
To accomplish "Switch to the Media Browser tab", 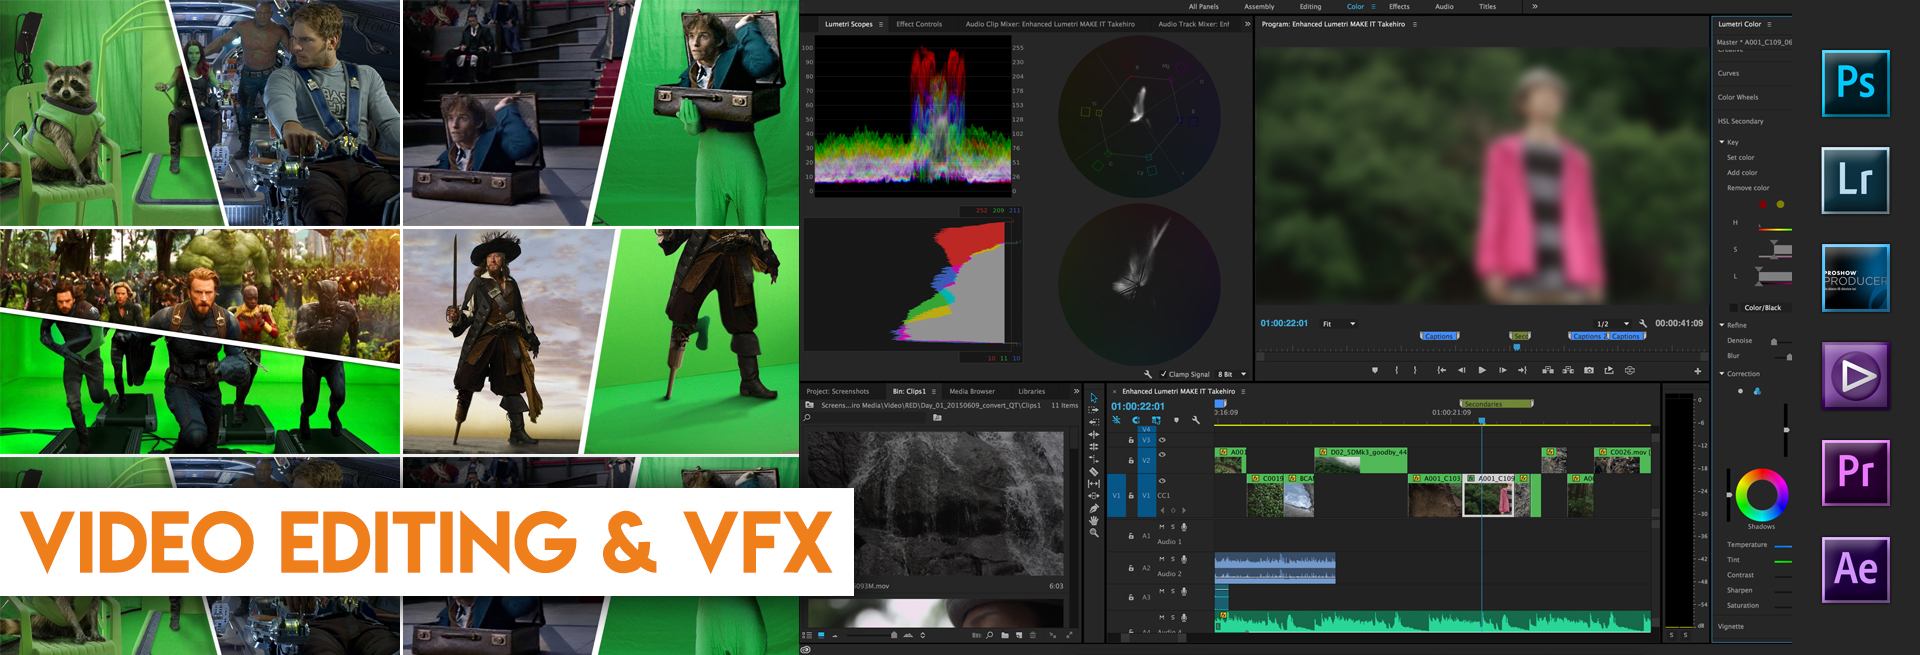I will [972, 392].
